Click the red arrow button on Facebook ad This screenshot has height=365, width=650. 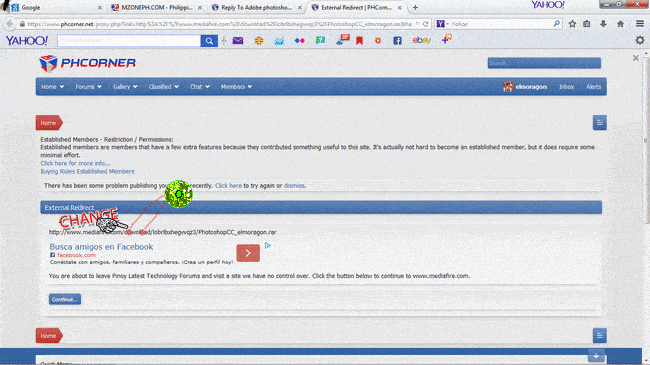point(248,253)
